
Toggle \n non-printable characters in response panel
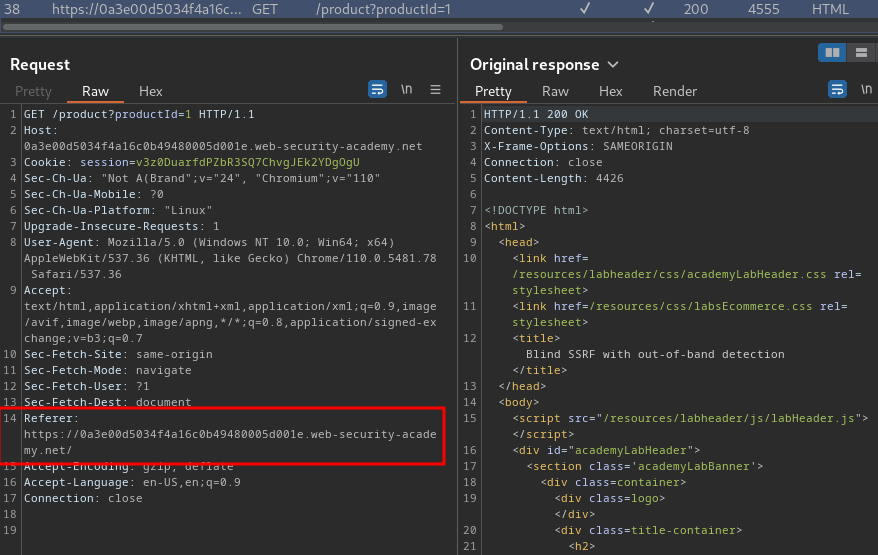(x=866, y=90)
